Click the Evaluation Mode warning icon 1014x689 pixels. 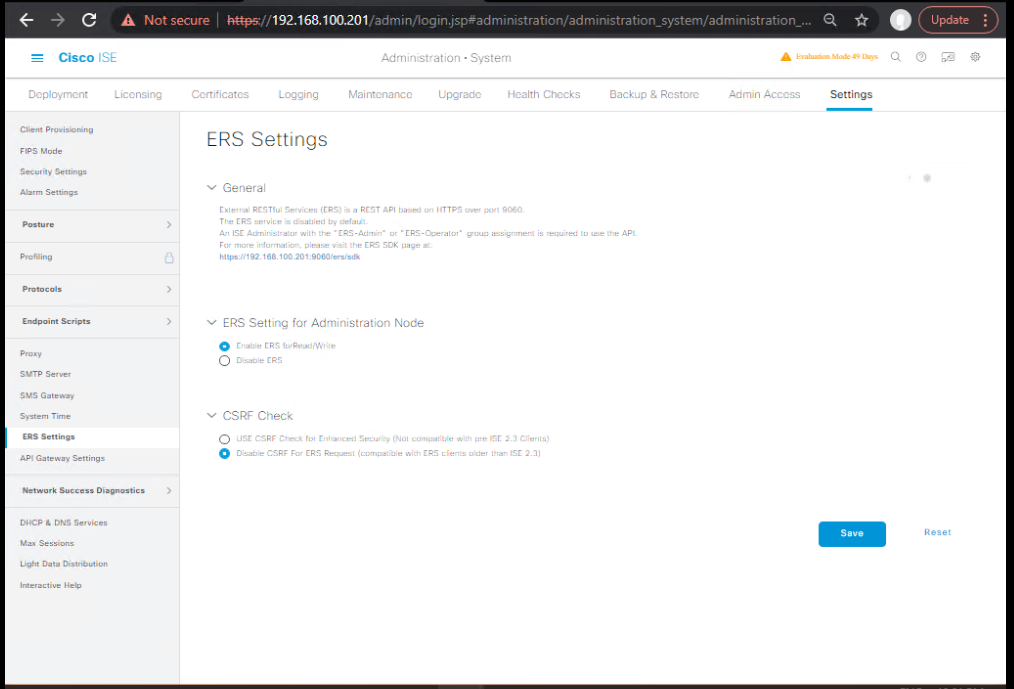pos(786,57)
